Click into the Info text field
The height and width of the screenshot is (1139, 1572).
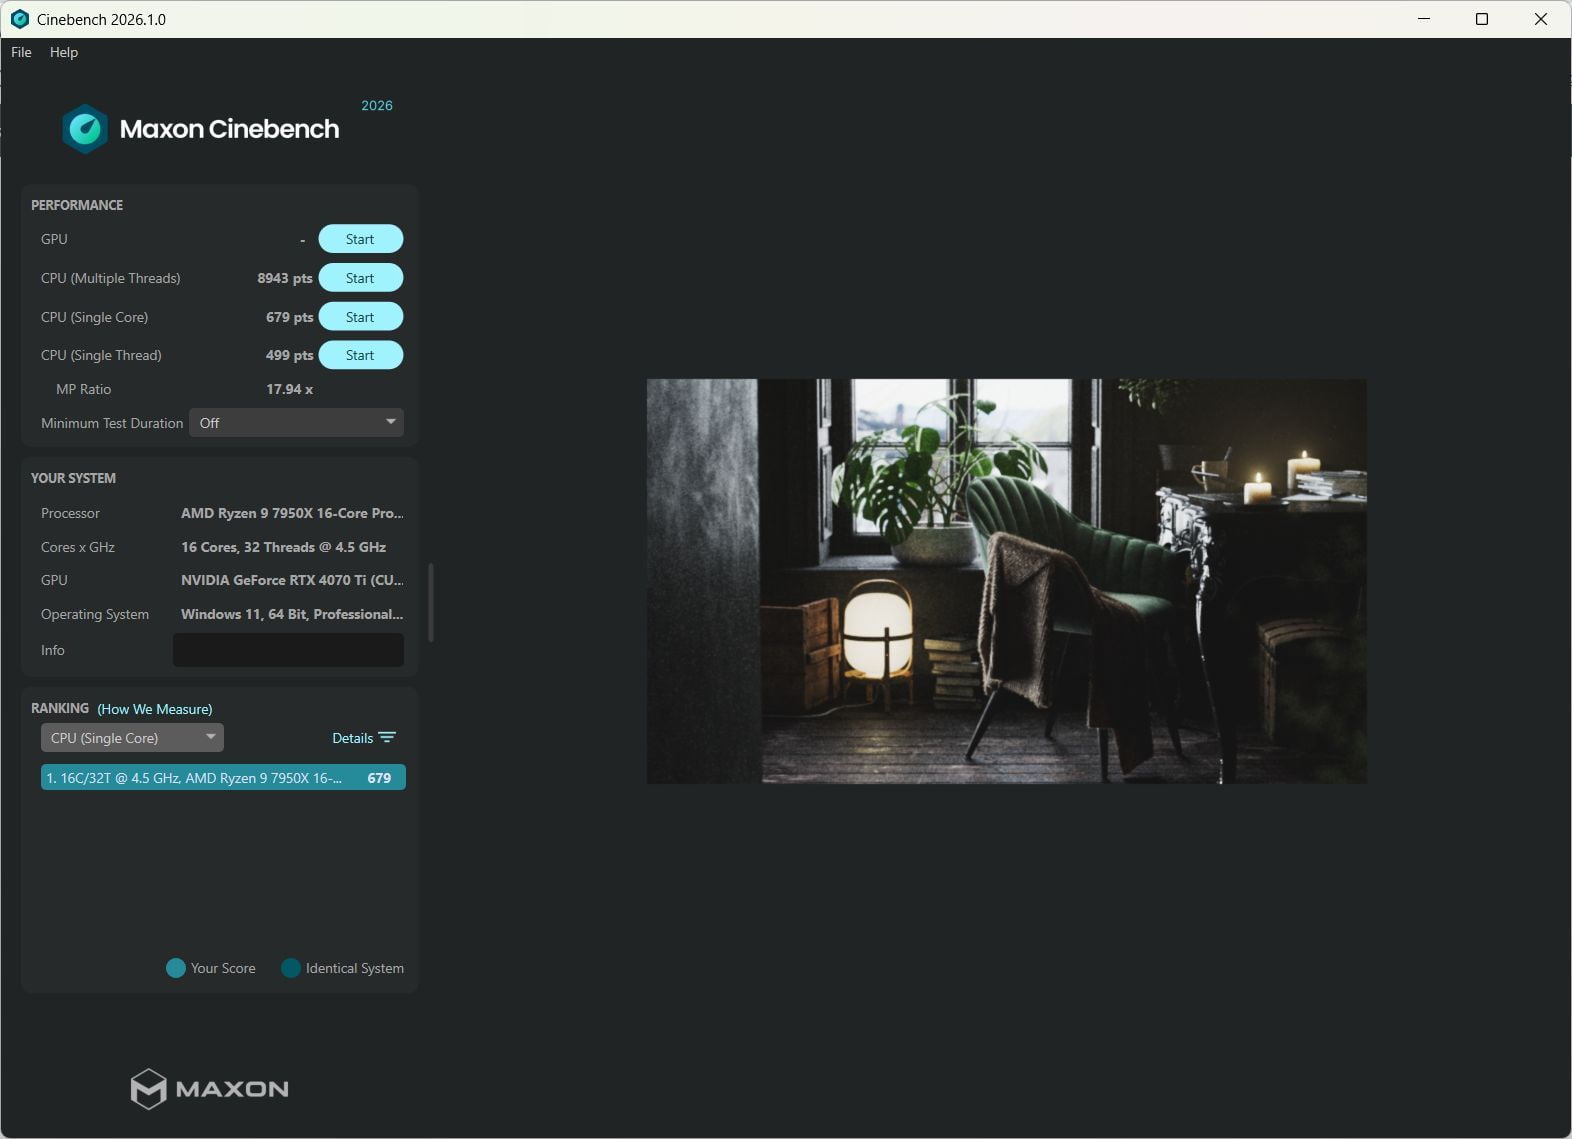(288, 650)
